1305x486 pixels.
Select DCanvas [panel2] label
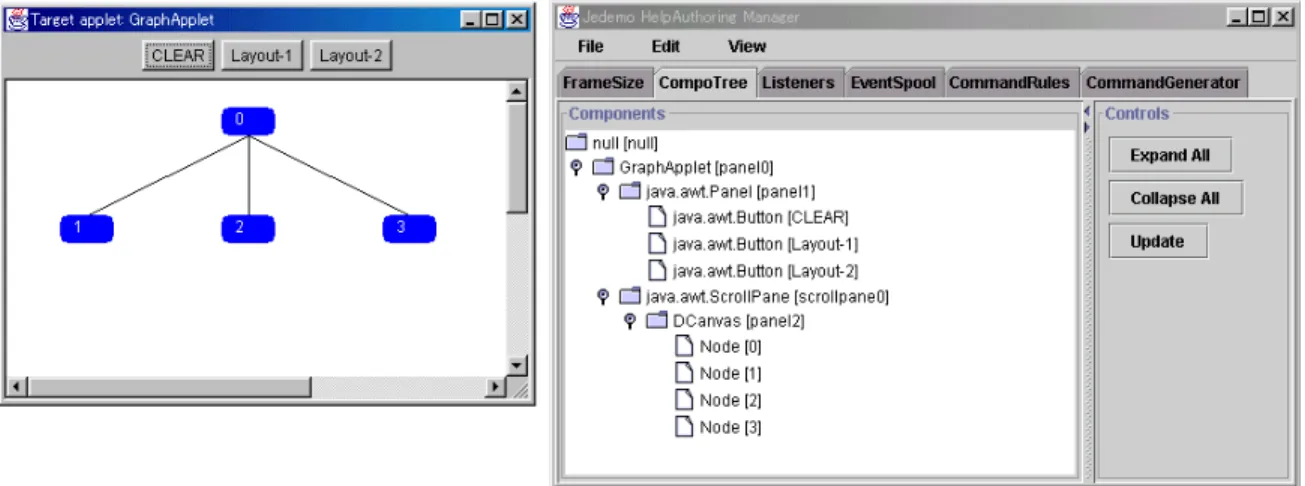(739, 322)
